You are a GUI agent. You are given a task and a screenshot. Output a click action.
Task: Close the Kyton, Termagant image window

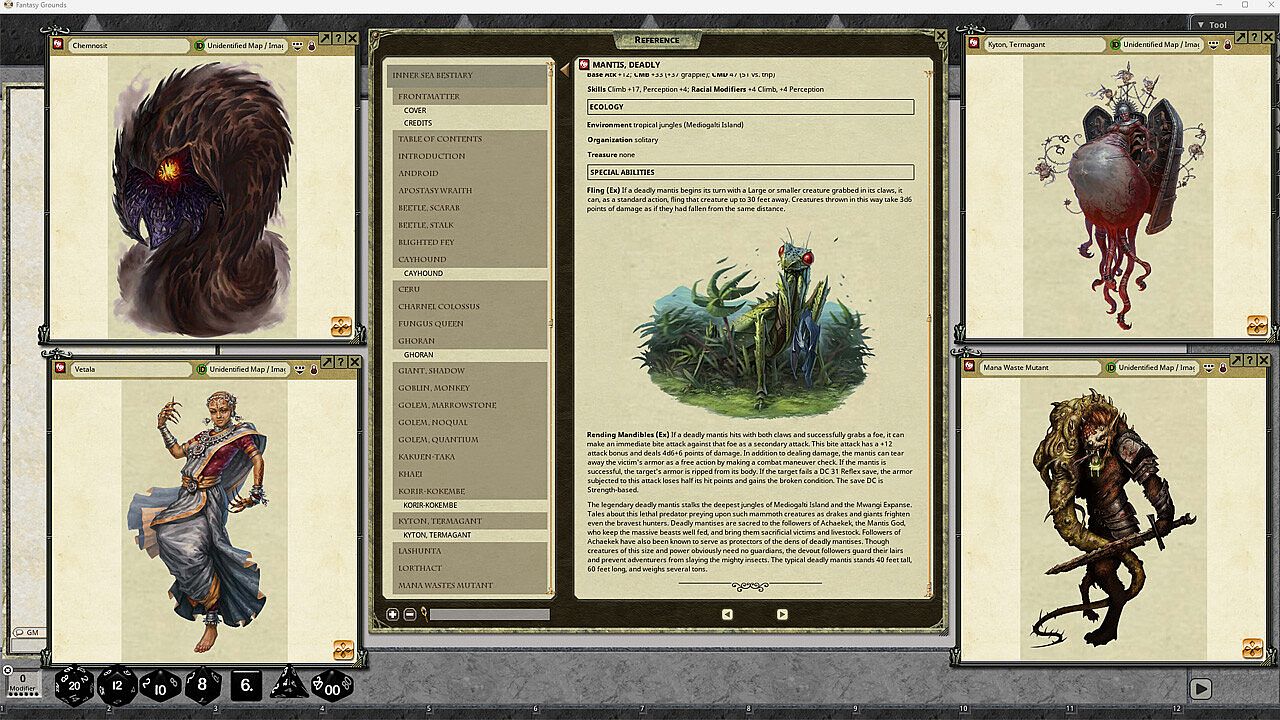[x=1266, y=38]
